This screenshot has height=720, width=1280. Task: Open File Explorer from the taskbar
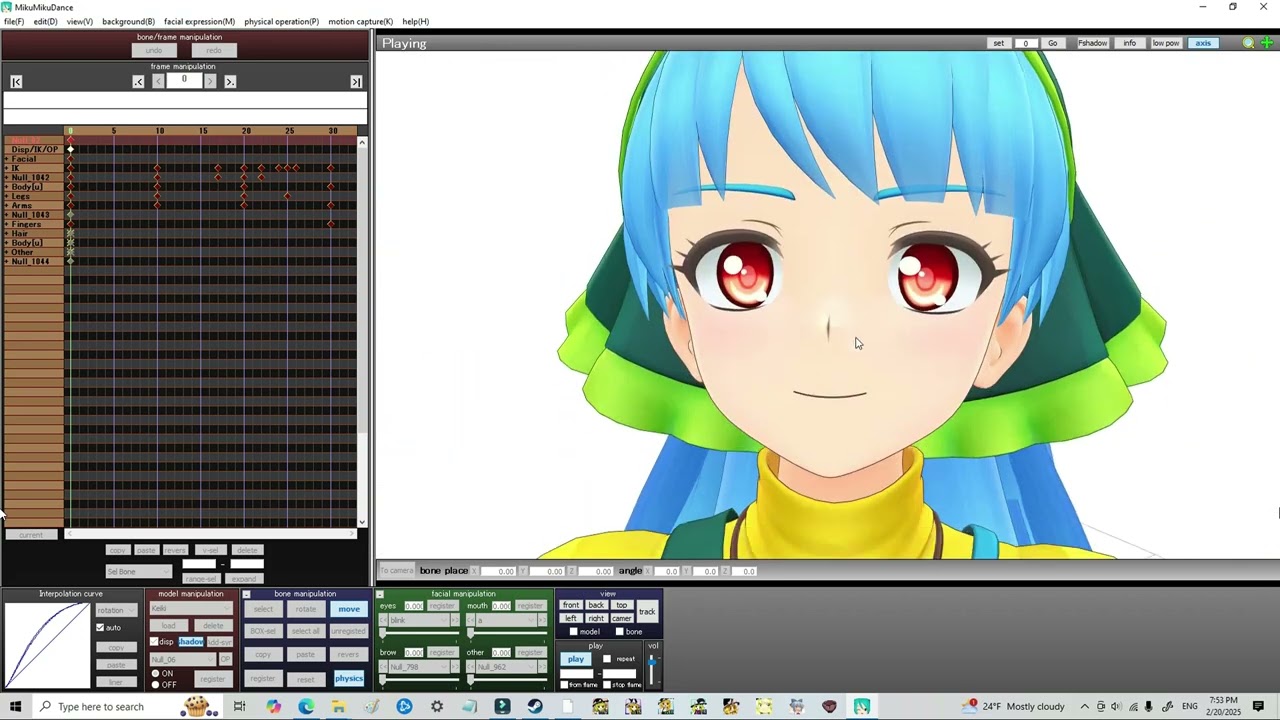[338, 707]
